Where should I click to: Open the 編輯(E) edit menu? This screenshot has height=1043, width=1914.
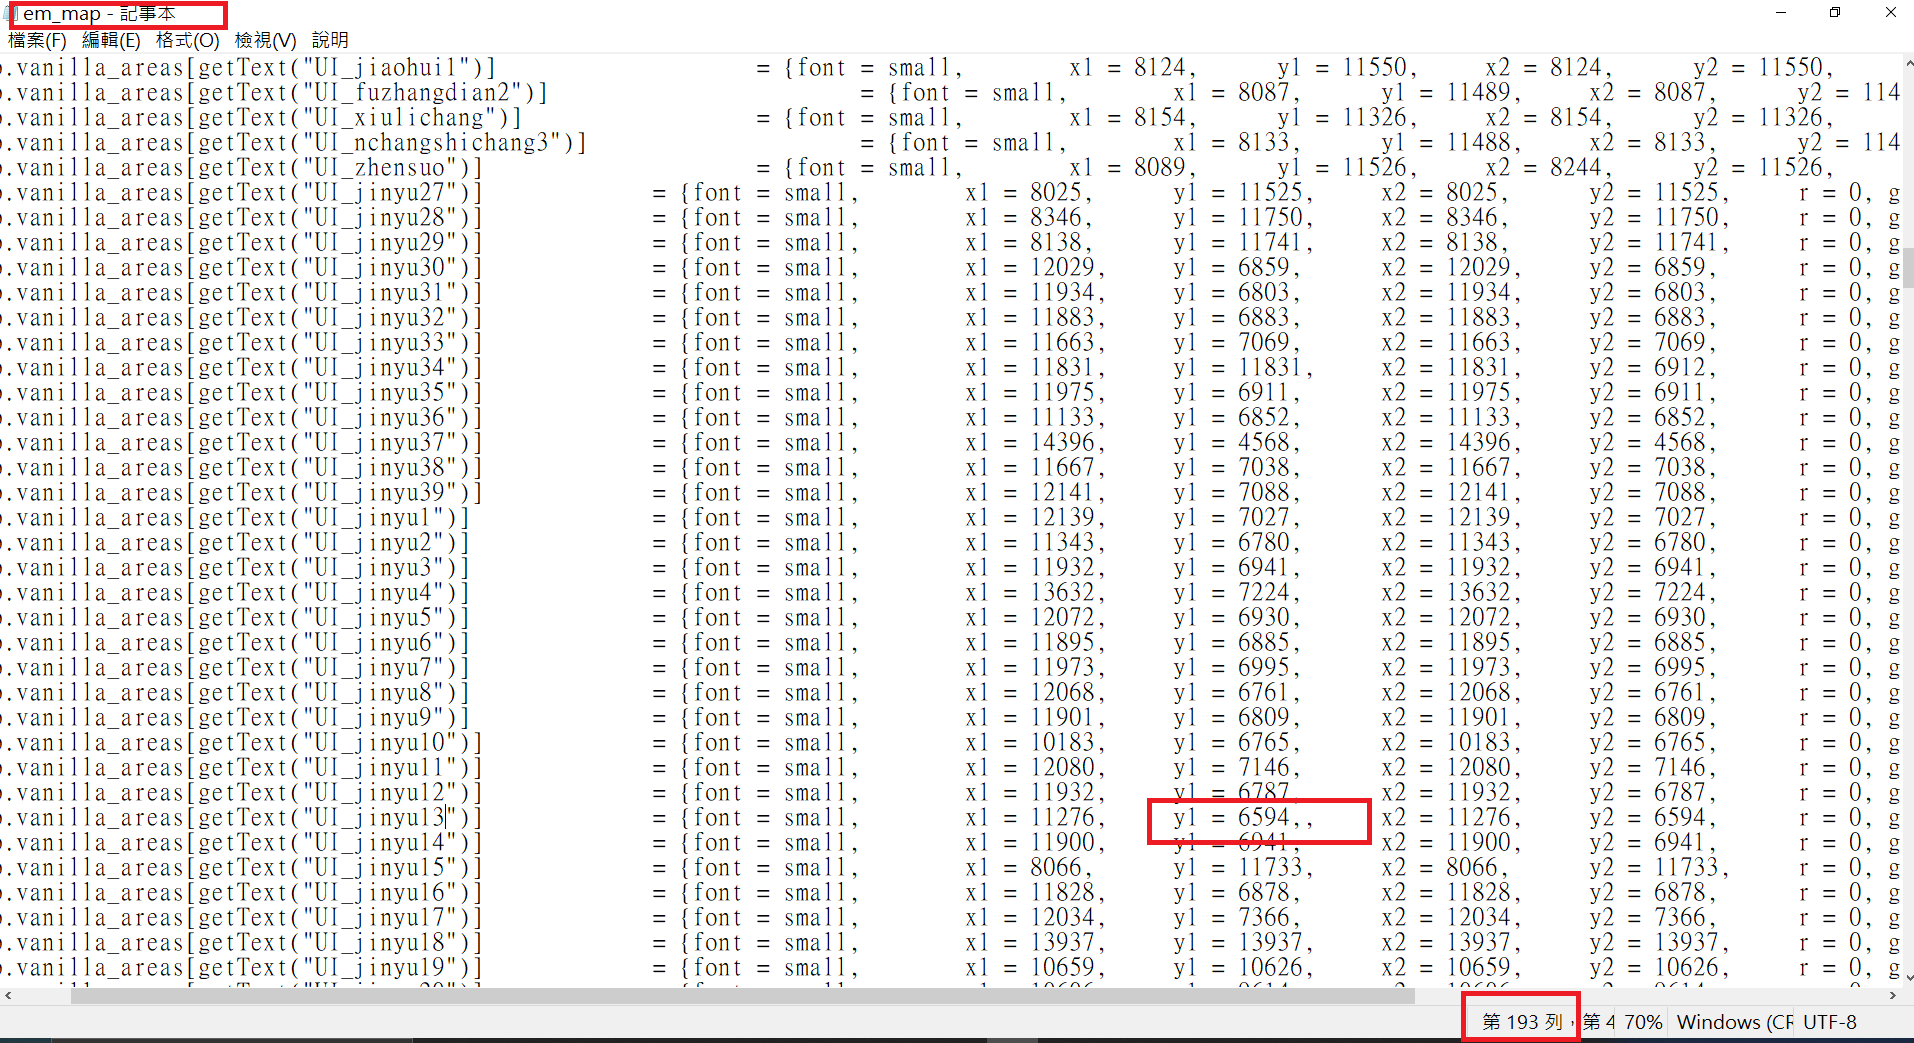[x=111, y=40]
